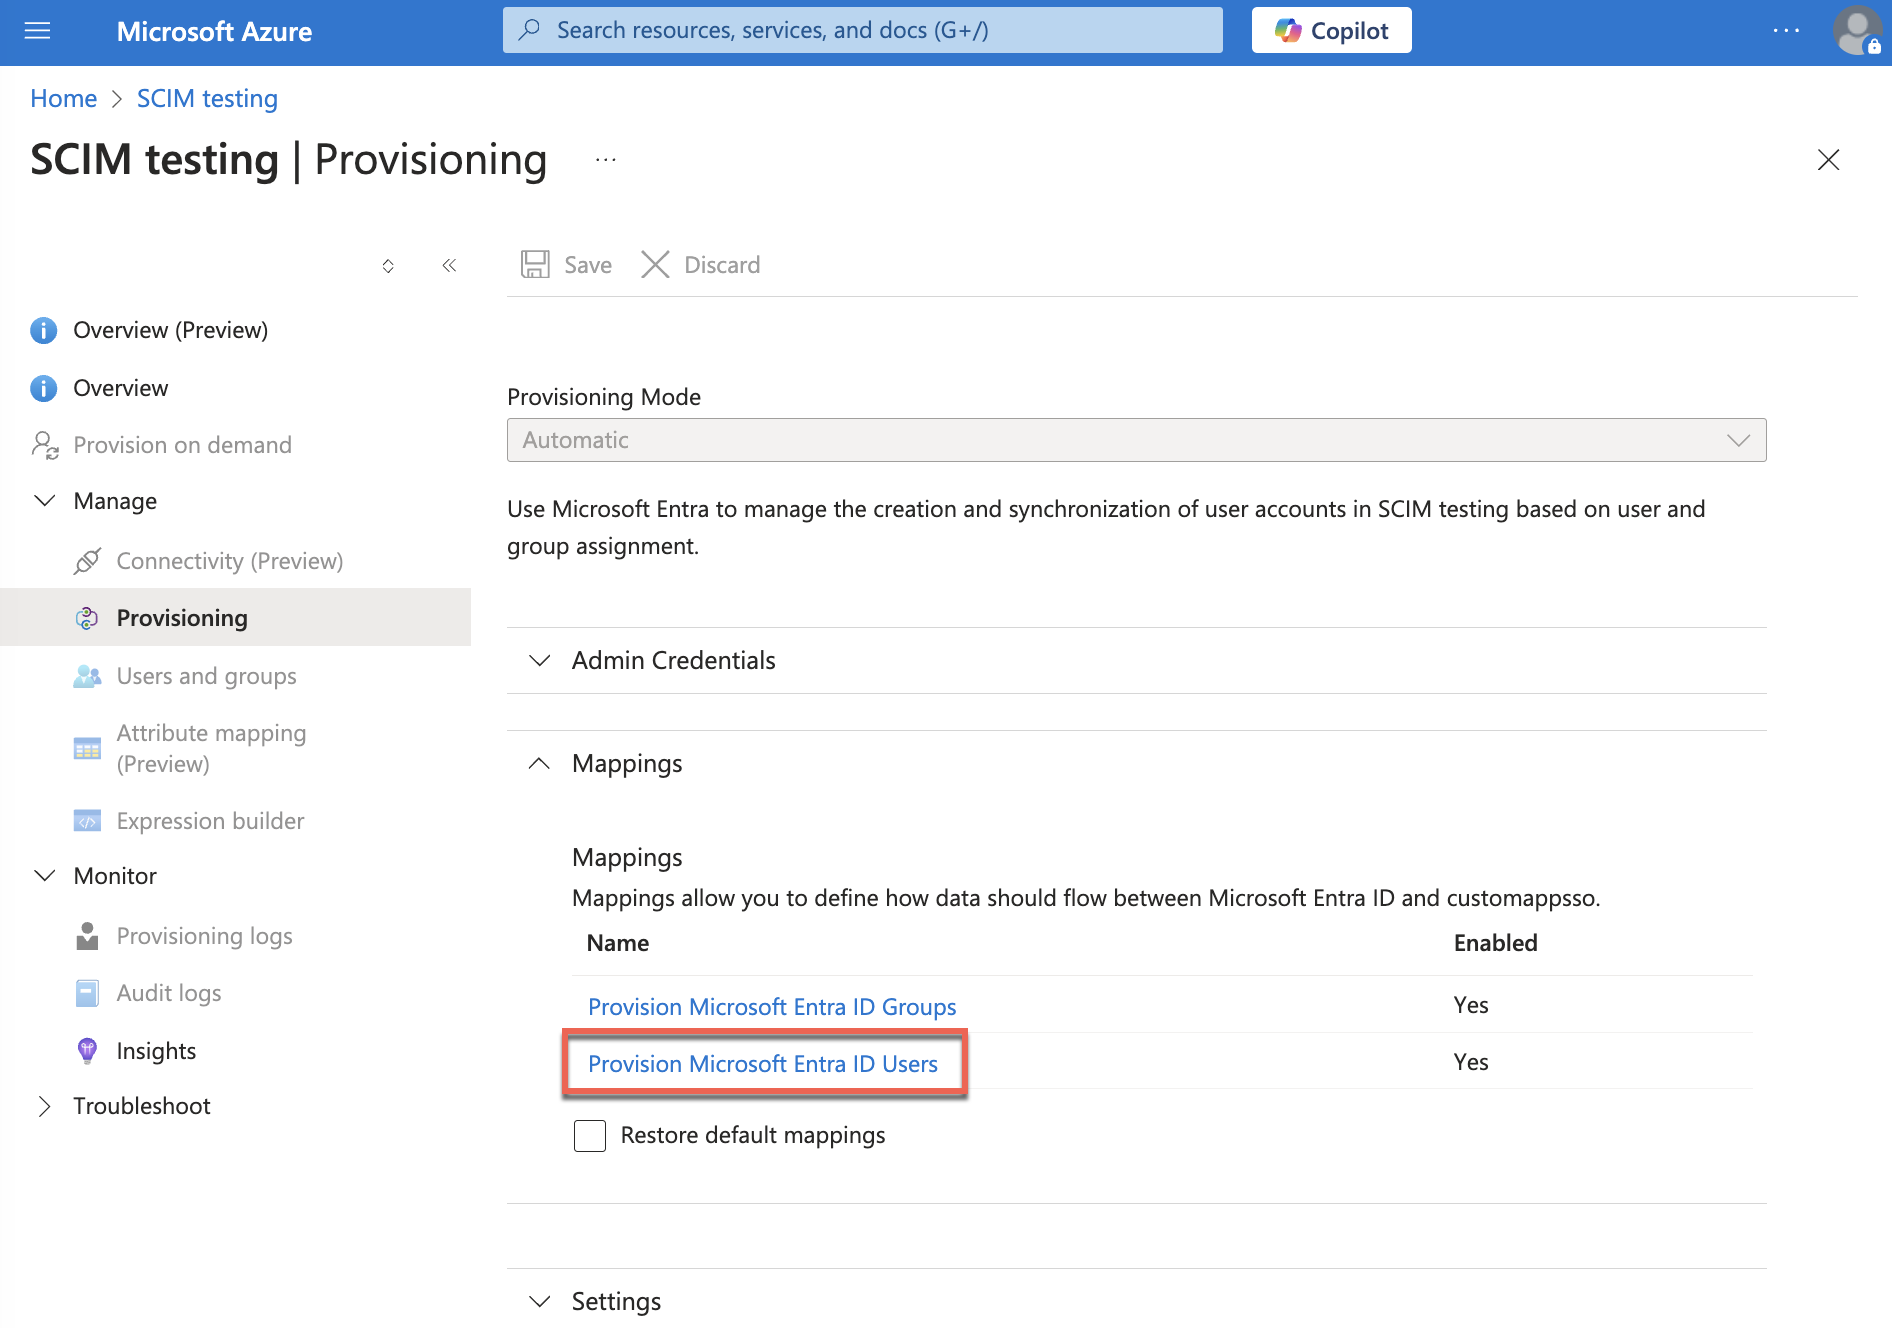Select the Attribute mapping (Preview) icon
The image size is (1892, 1328).
click(88, 747)
